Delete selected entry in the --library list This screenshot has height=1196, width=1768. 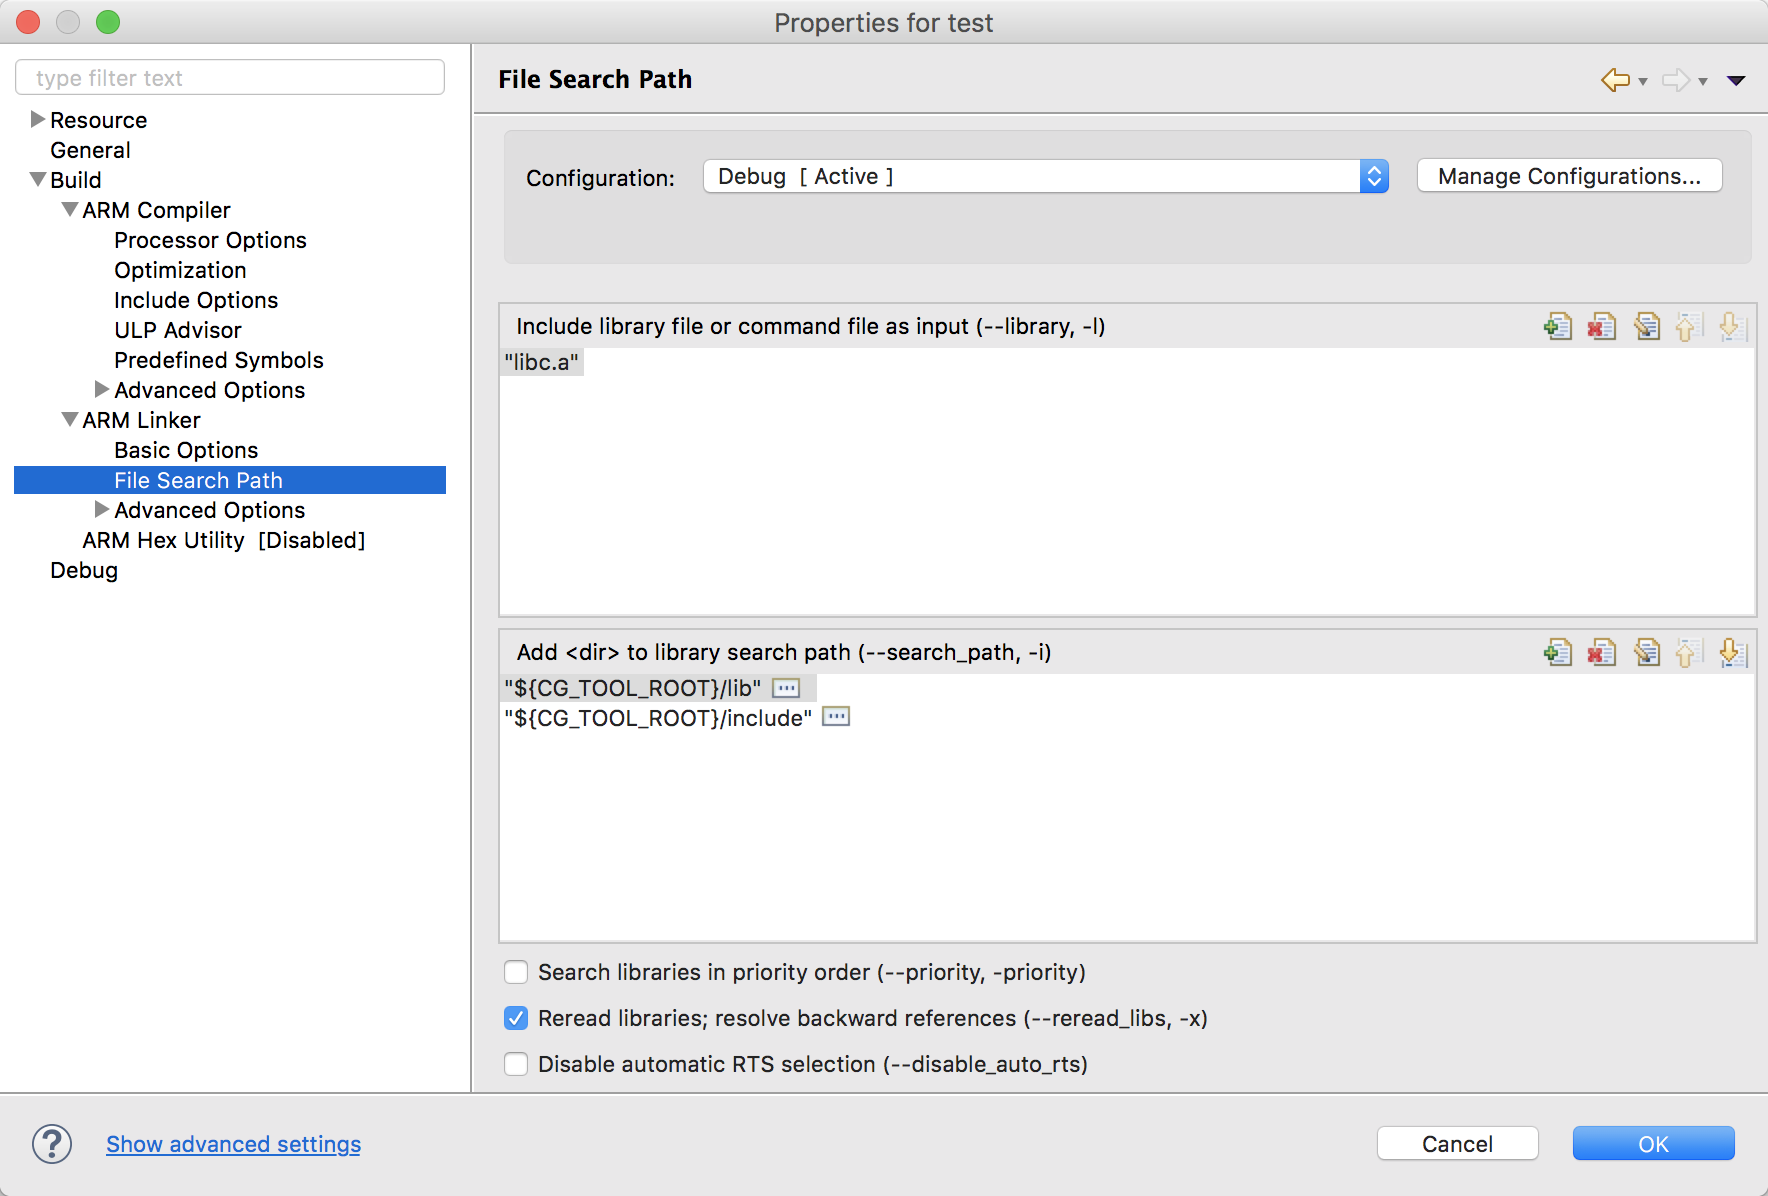pos(1602,326)
